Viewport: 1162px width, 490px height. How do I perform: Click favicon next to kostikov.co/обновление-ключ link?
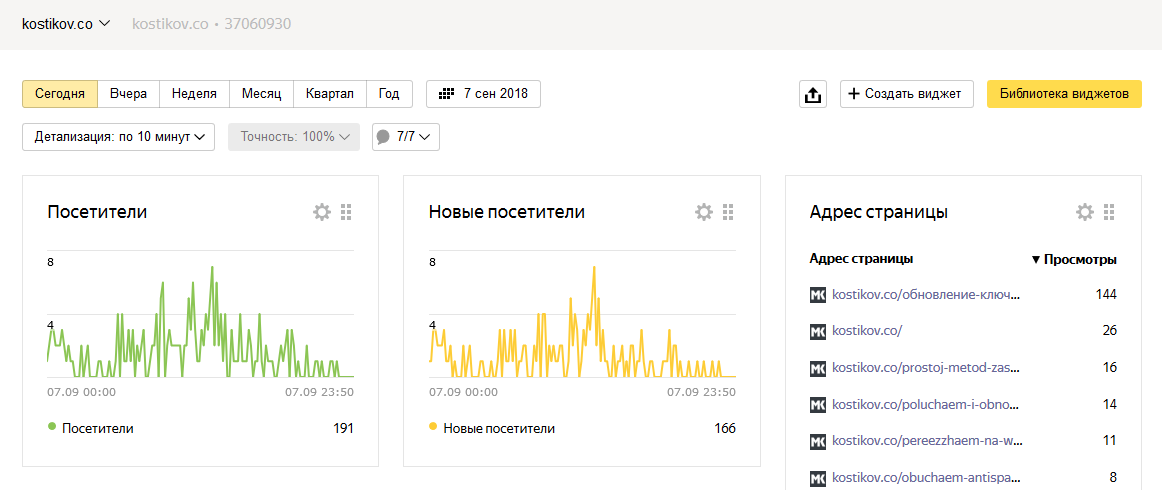tap(818, 295)
